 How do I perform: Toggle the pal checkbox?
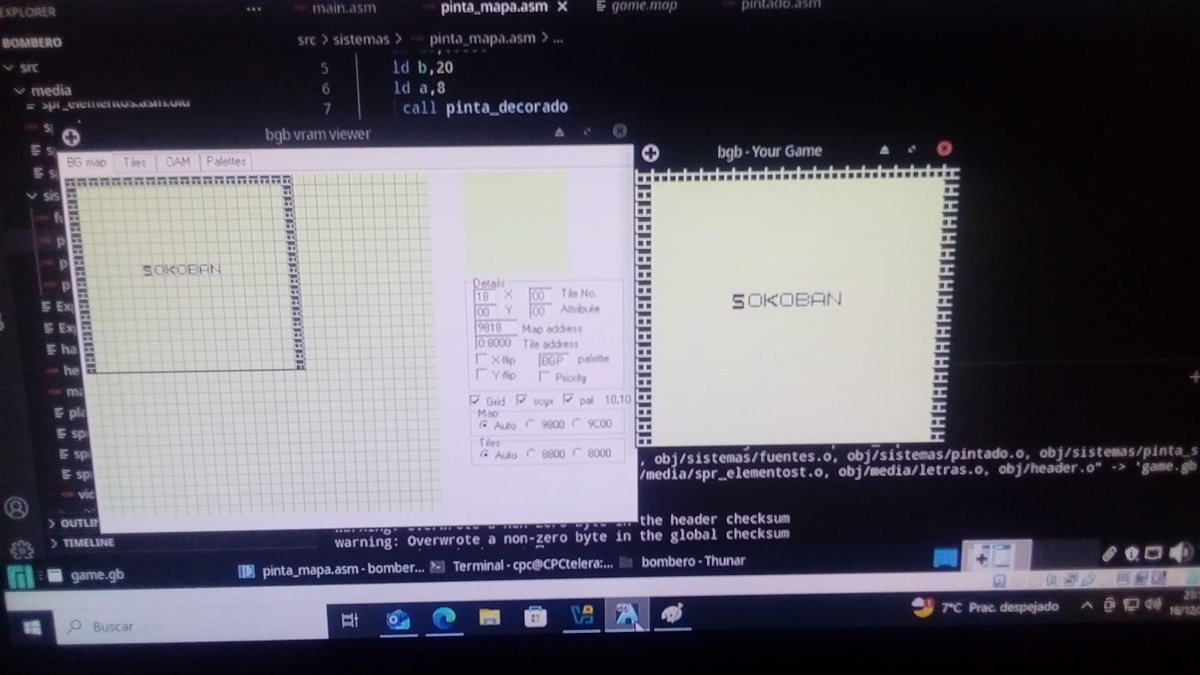pyautogui.click(x=569, y=400)
